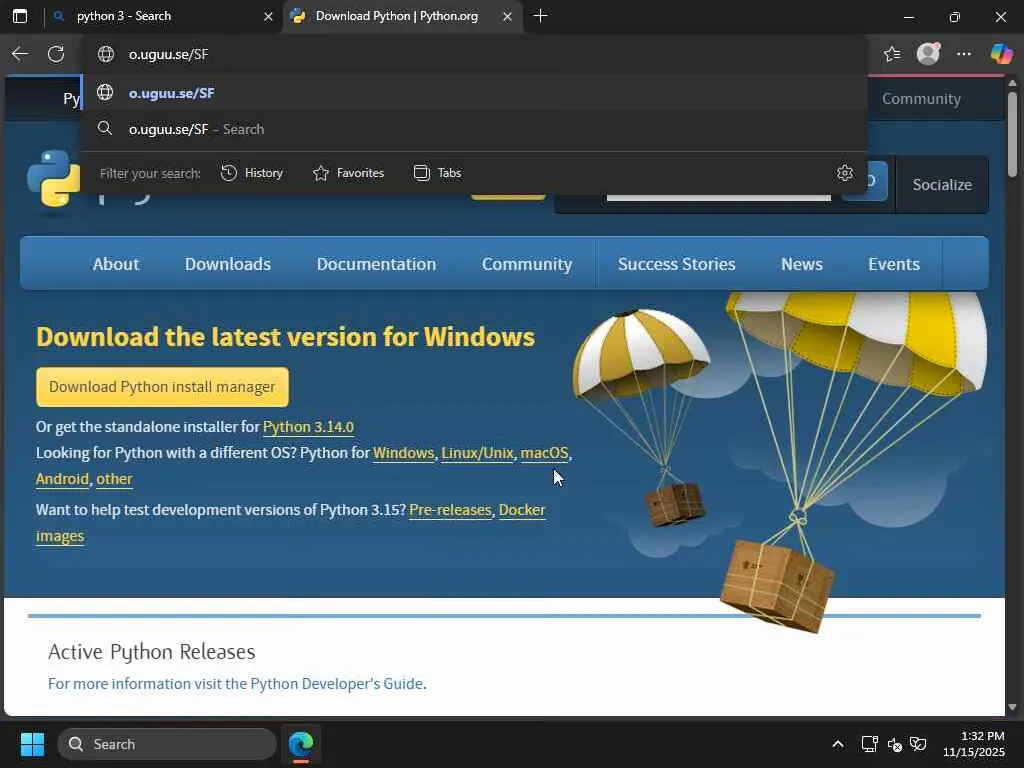Click the scrollbar up arrow
The image size is (1024, 768).
(x=1012, y=83)
